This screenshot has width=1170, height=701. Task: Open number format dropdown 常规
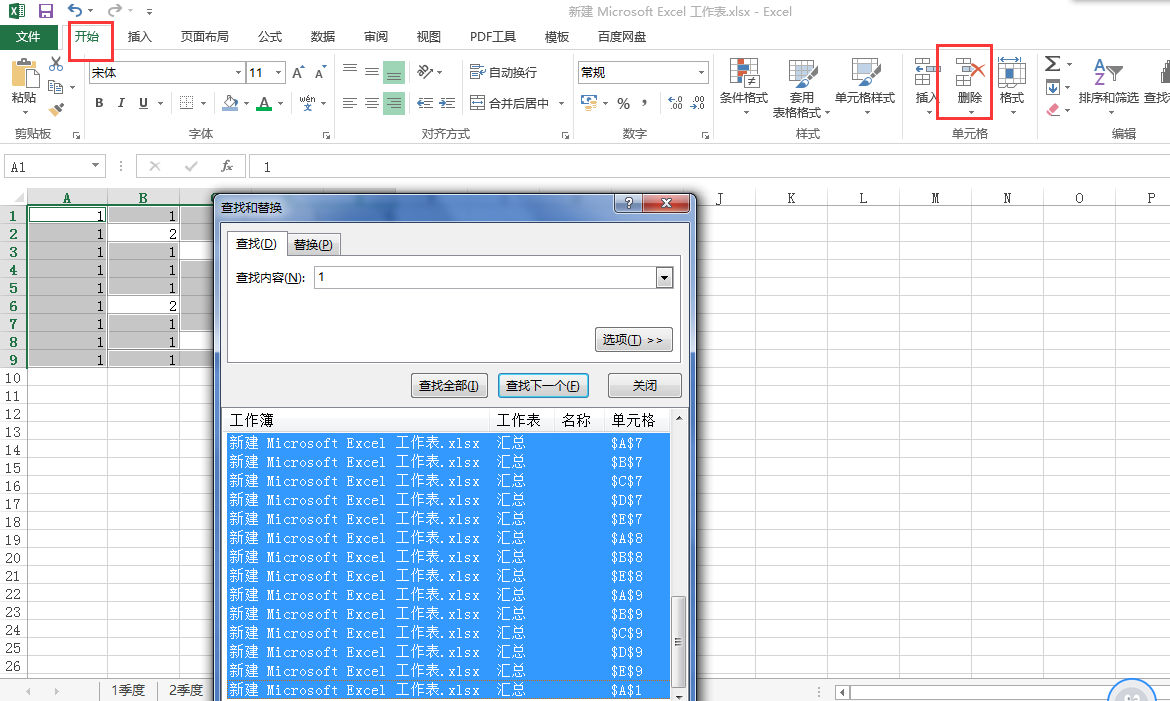(701, 72)
